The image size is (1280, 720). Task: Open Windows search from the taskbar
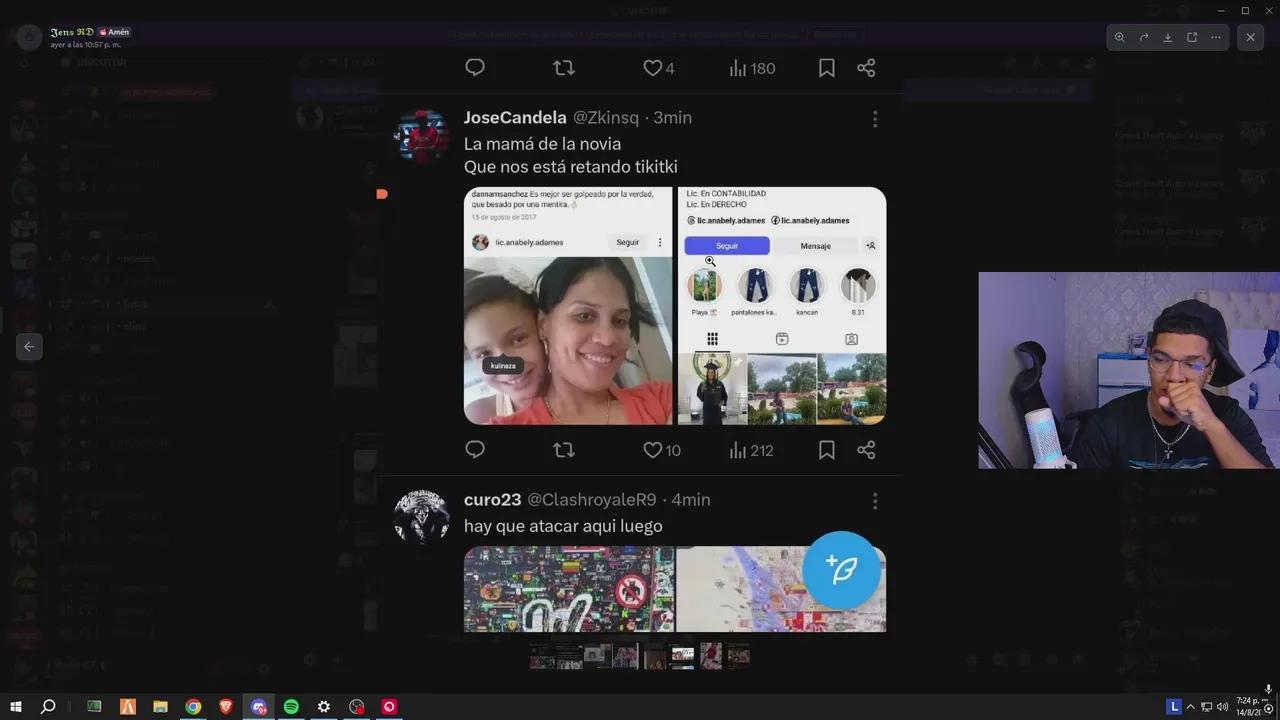pos(47,707)
